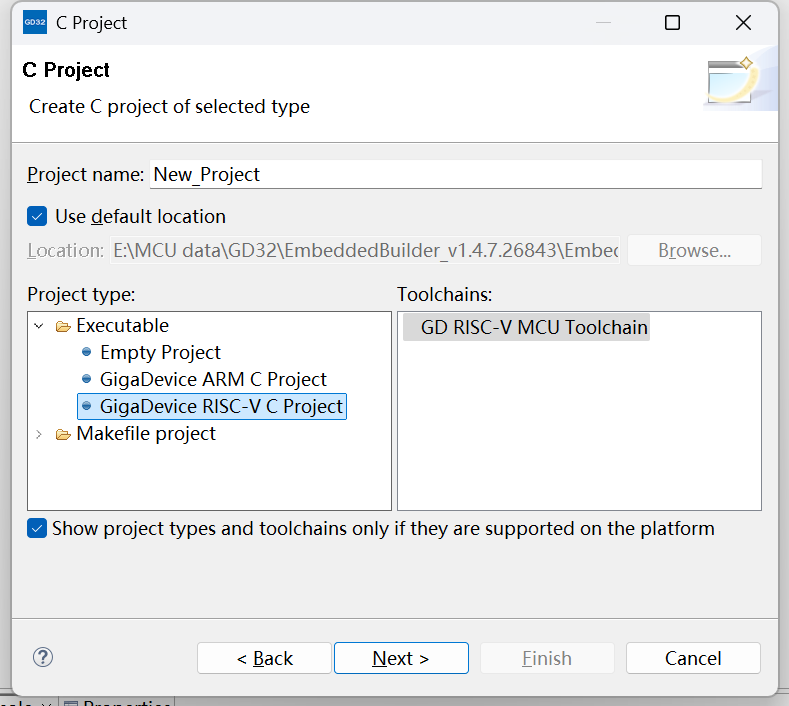789x706 pixels.
Task: Choose GigaDevice ARM C Project
Action: [213, 380]
